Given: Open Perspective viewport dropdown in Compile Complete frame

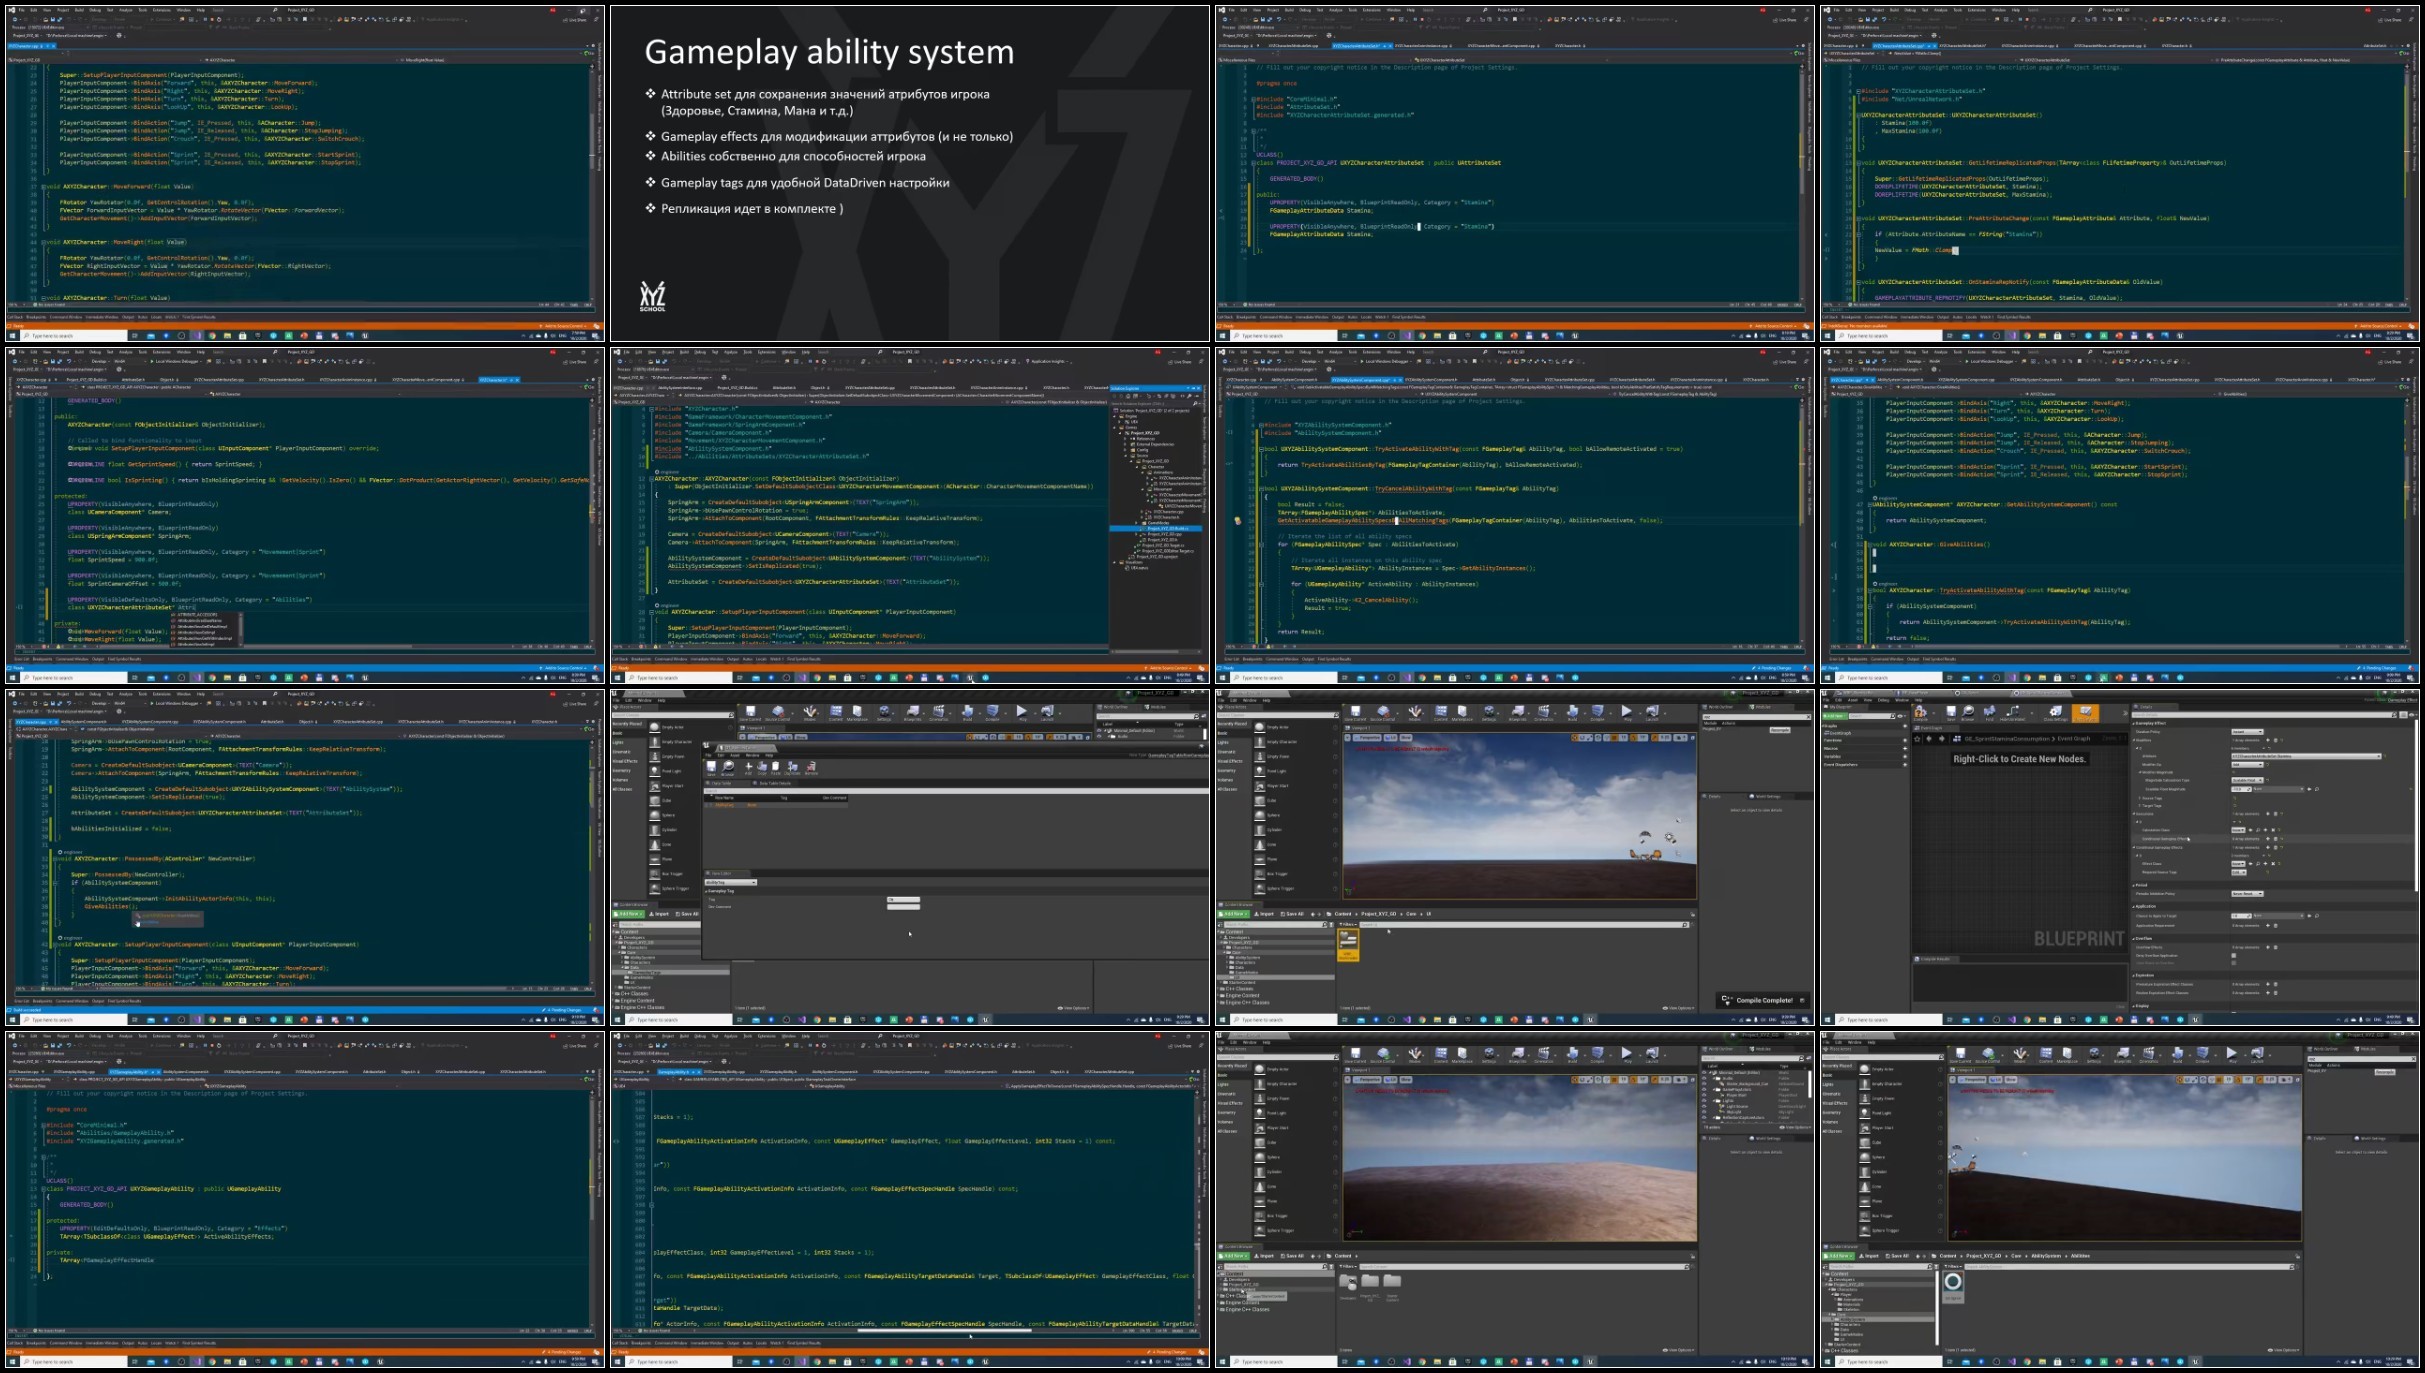Looking at the screenshot, I should pos(1367,737).
